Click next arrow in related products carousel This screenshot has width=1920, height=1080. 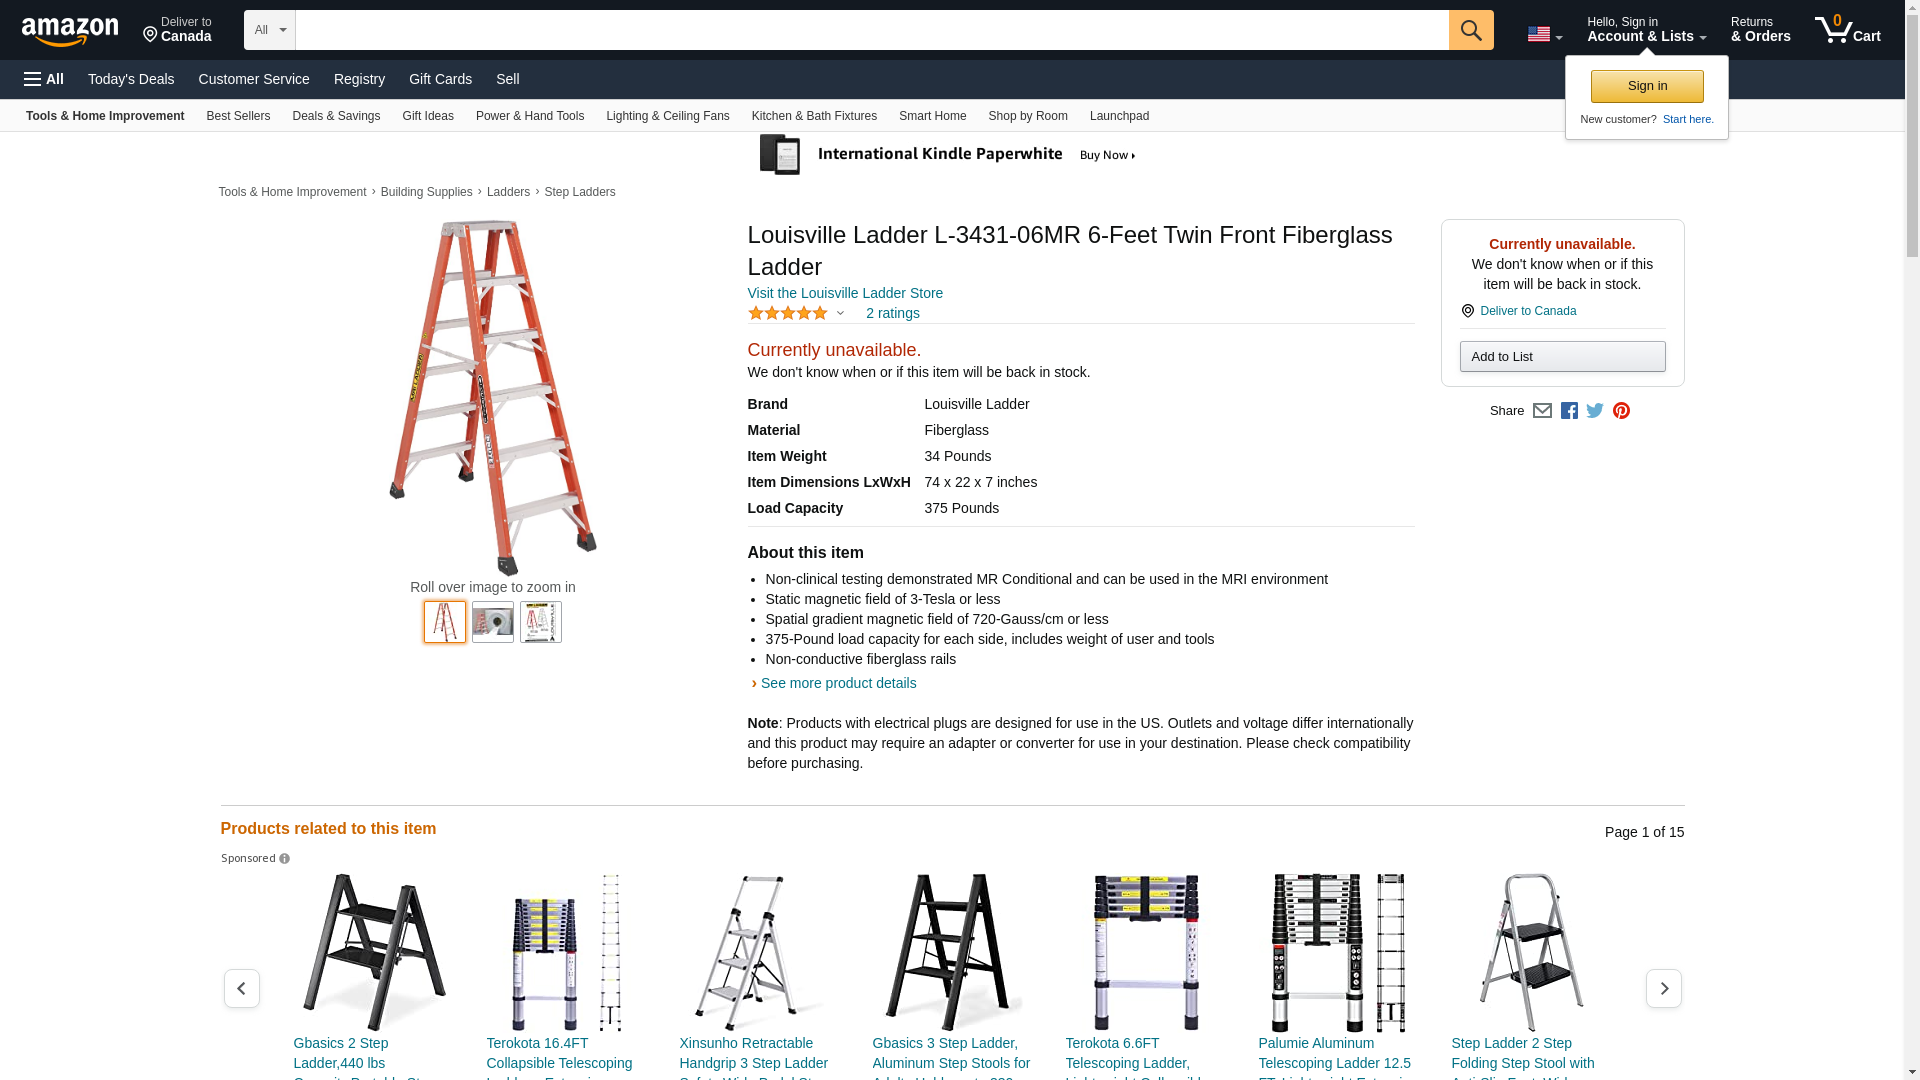(1663, 988)
